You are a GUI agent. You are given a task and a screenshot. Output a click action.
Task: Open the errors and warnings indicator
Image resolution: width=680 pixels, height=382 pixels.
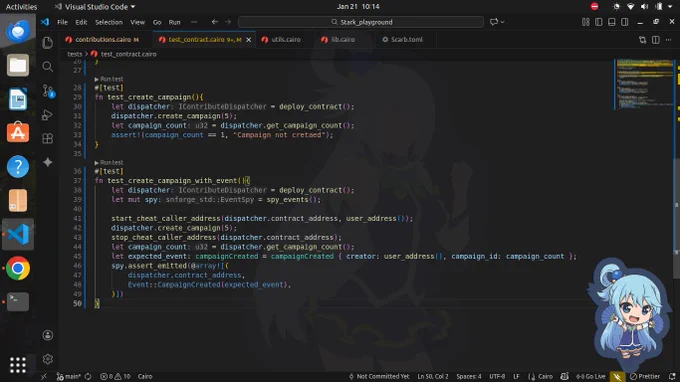coord(115,376)
